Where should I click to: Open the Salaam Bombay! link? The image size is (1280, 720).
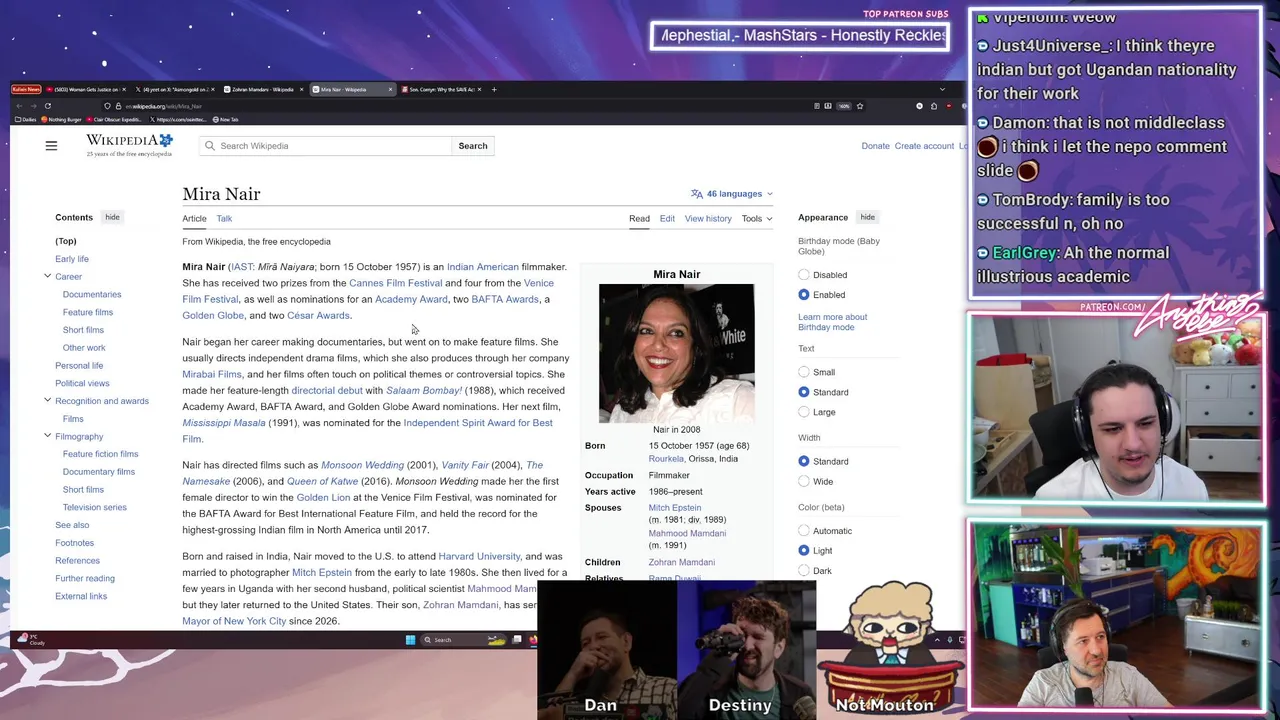click(x=424, y=390)
